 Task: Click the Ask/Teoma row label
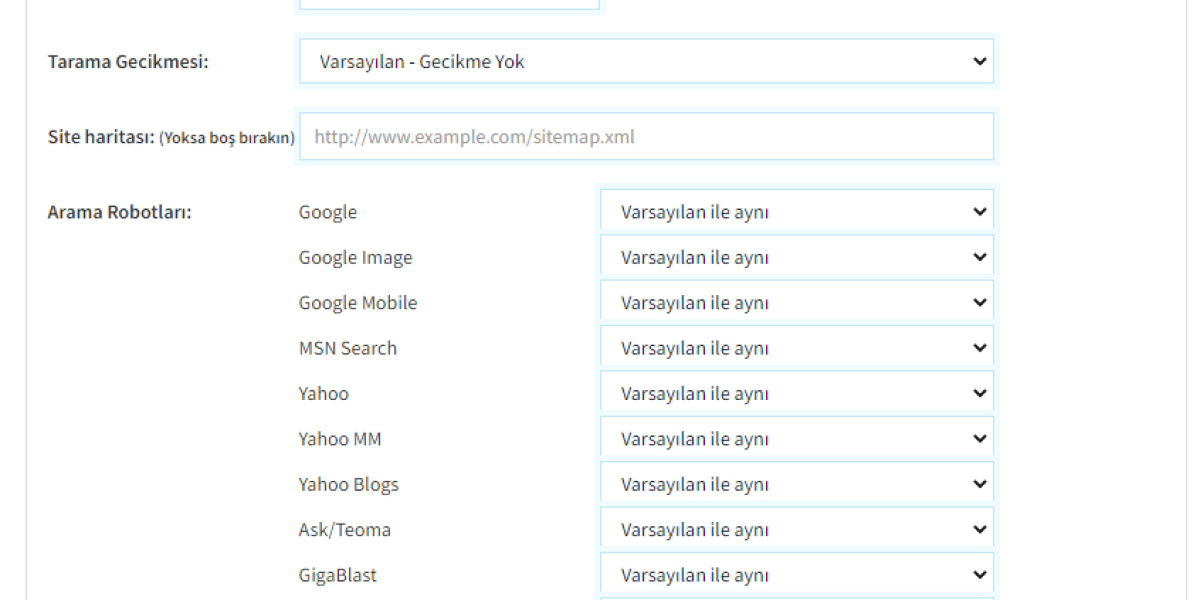pos(345,530)
